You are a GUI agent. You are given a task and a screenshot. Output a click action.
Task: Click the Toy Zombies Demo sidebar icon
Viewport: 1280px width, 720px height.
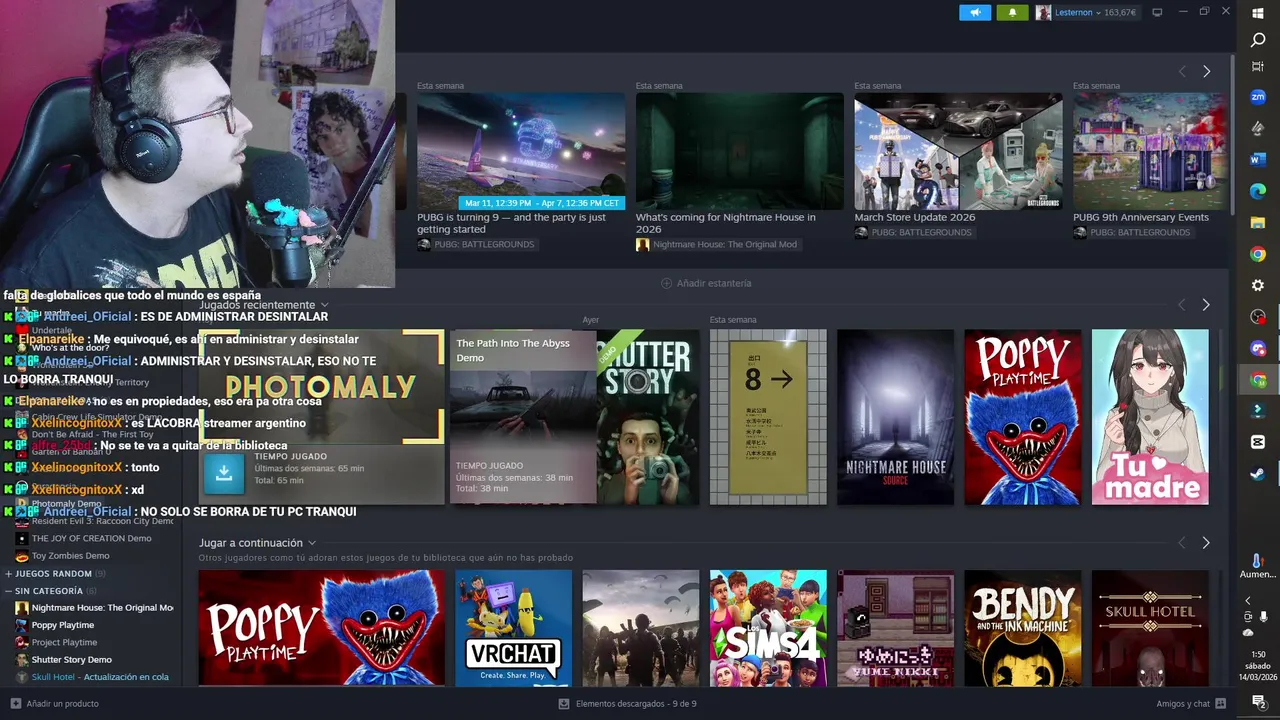pos(22,556)
